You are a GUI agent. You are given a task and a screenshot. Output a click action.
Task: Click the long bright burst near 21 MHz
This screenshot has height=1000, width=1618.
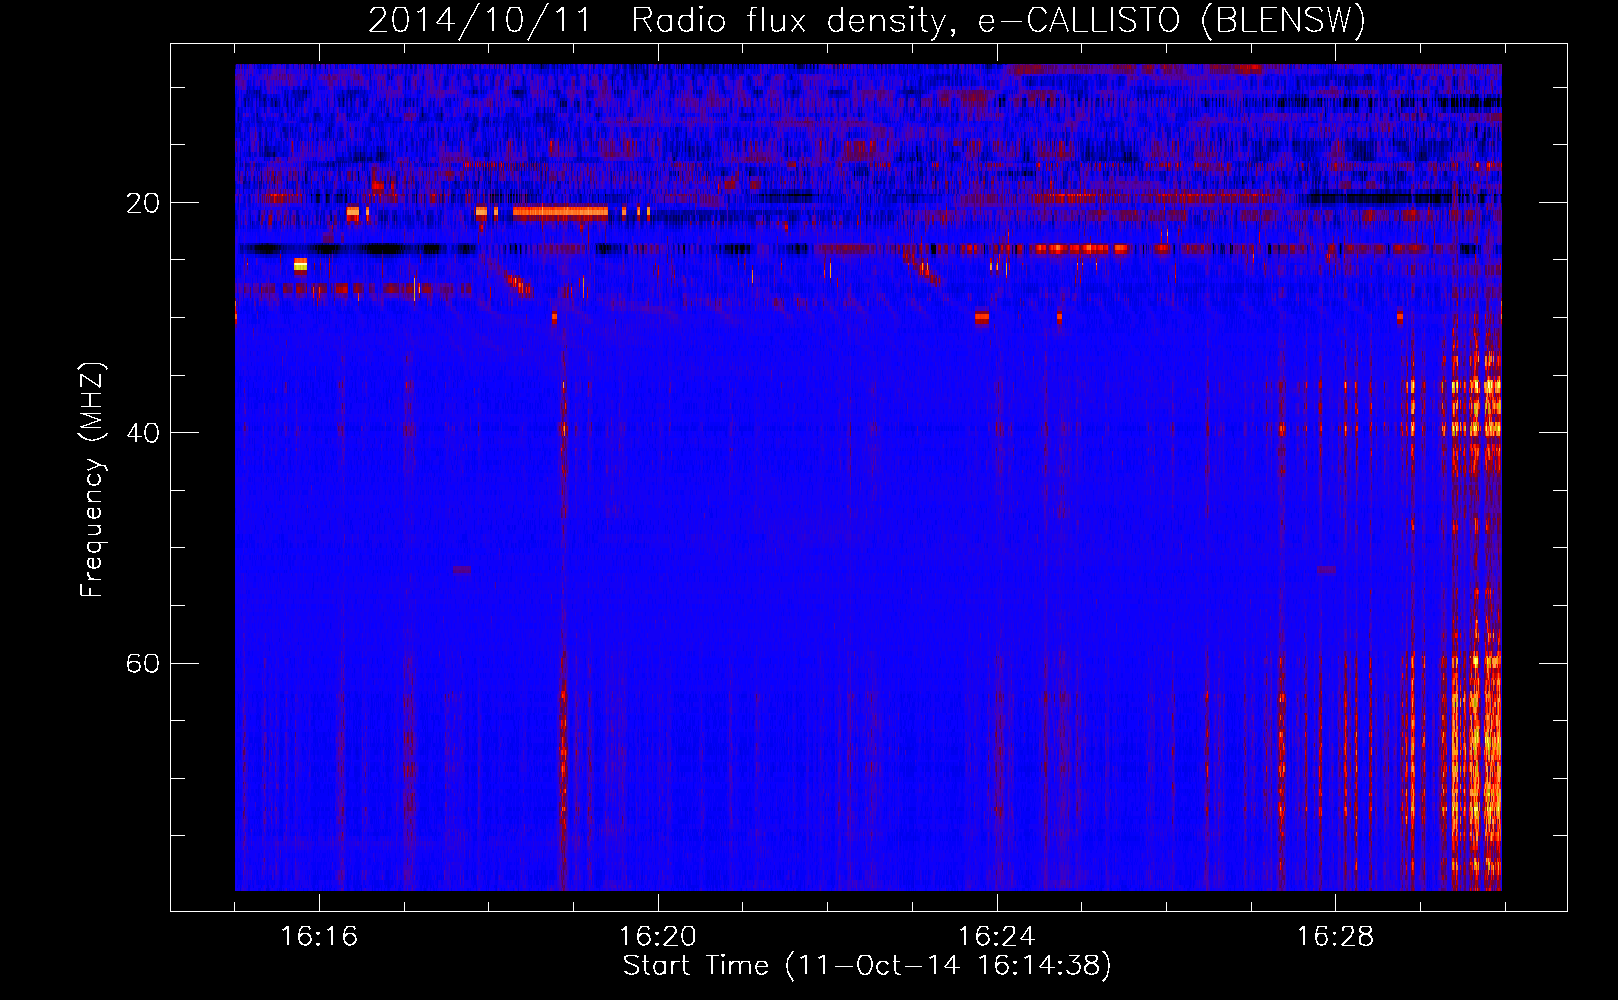tap(560, 212)
